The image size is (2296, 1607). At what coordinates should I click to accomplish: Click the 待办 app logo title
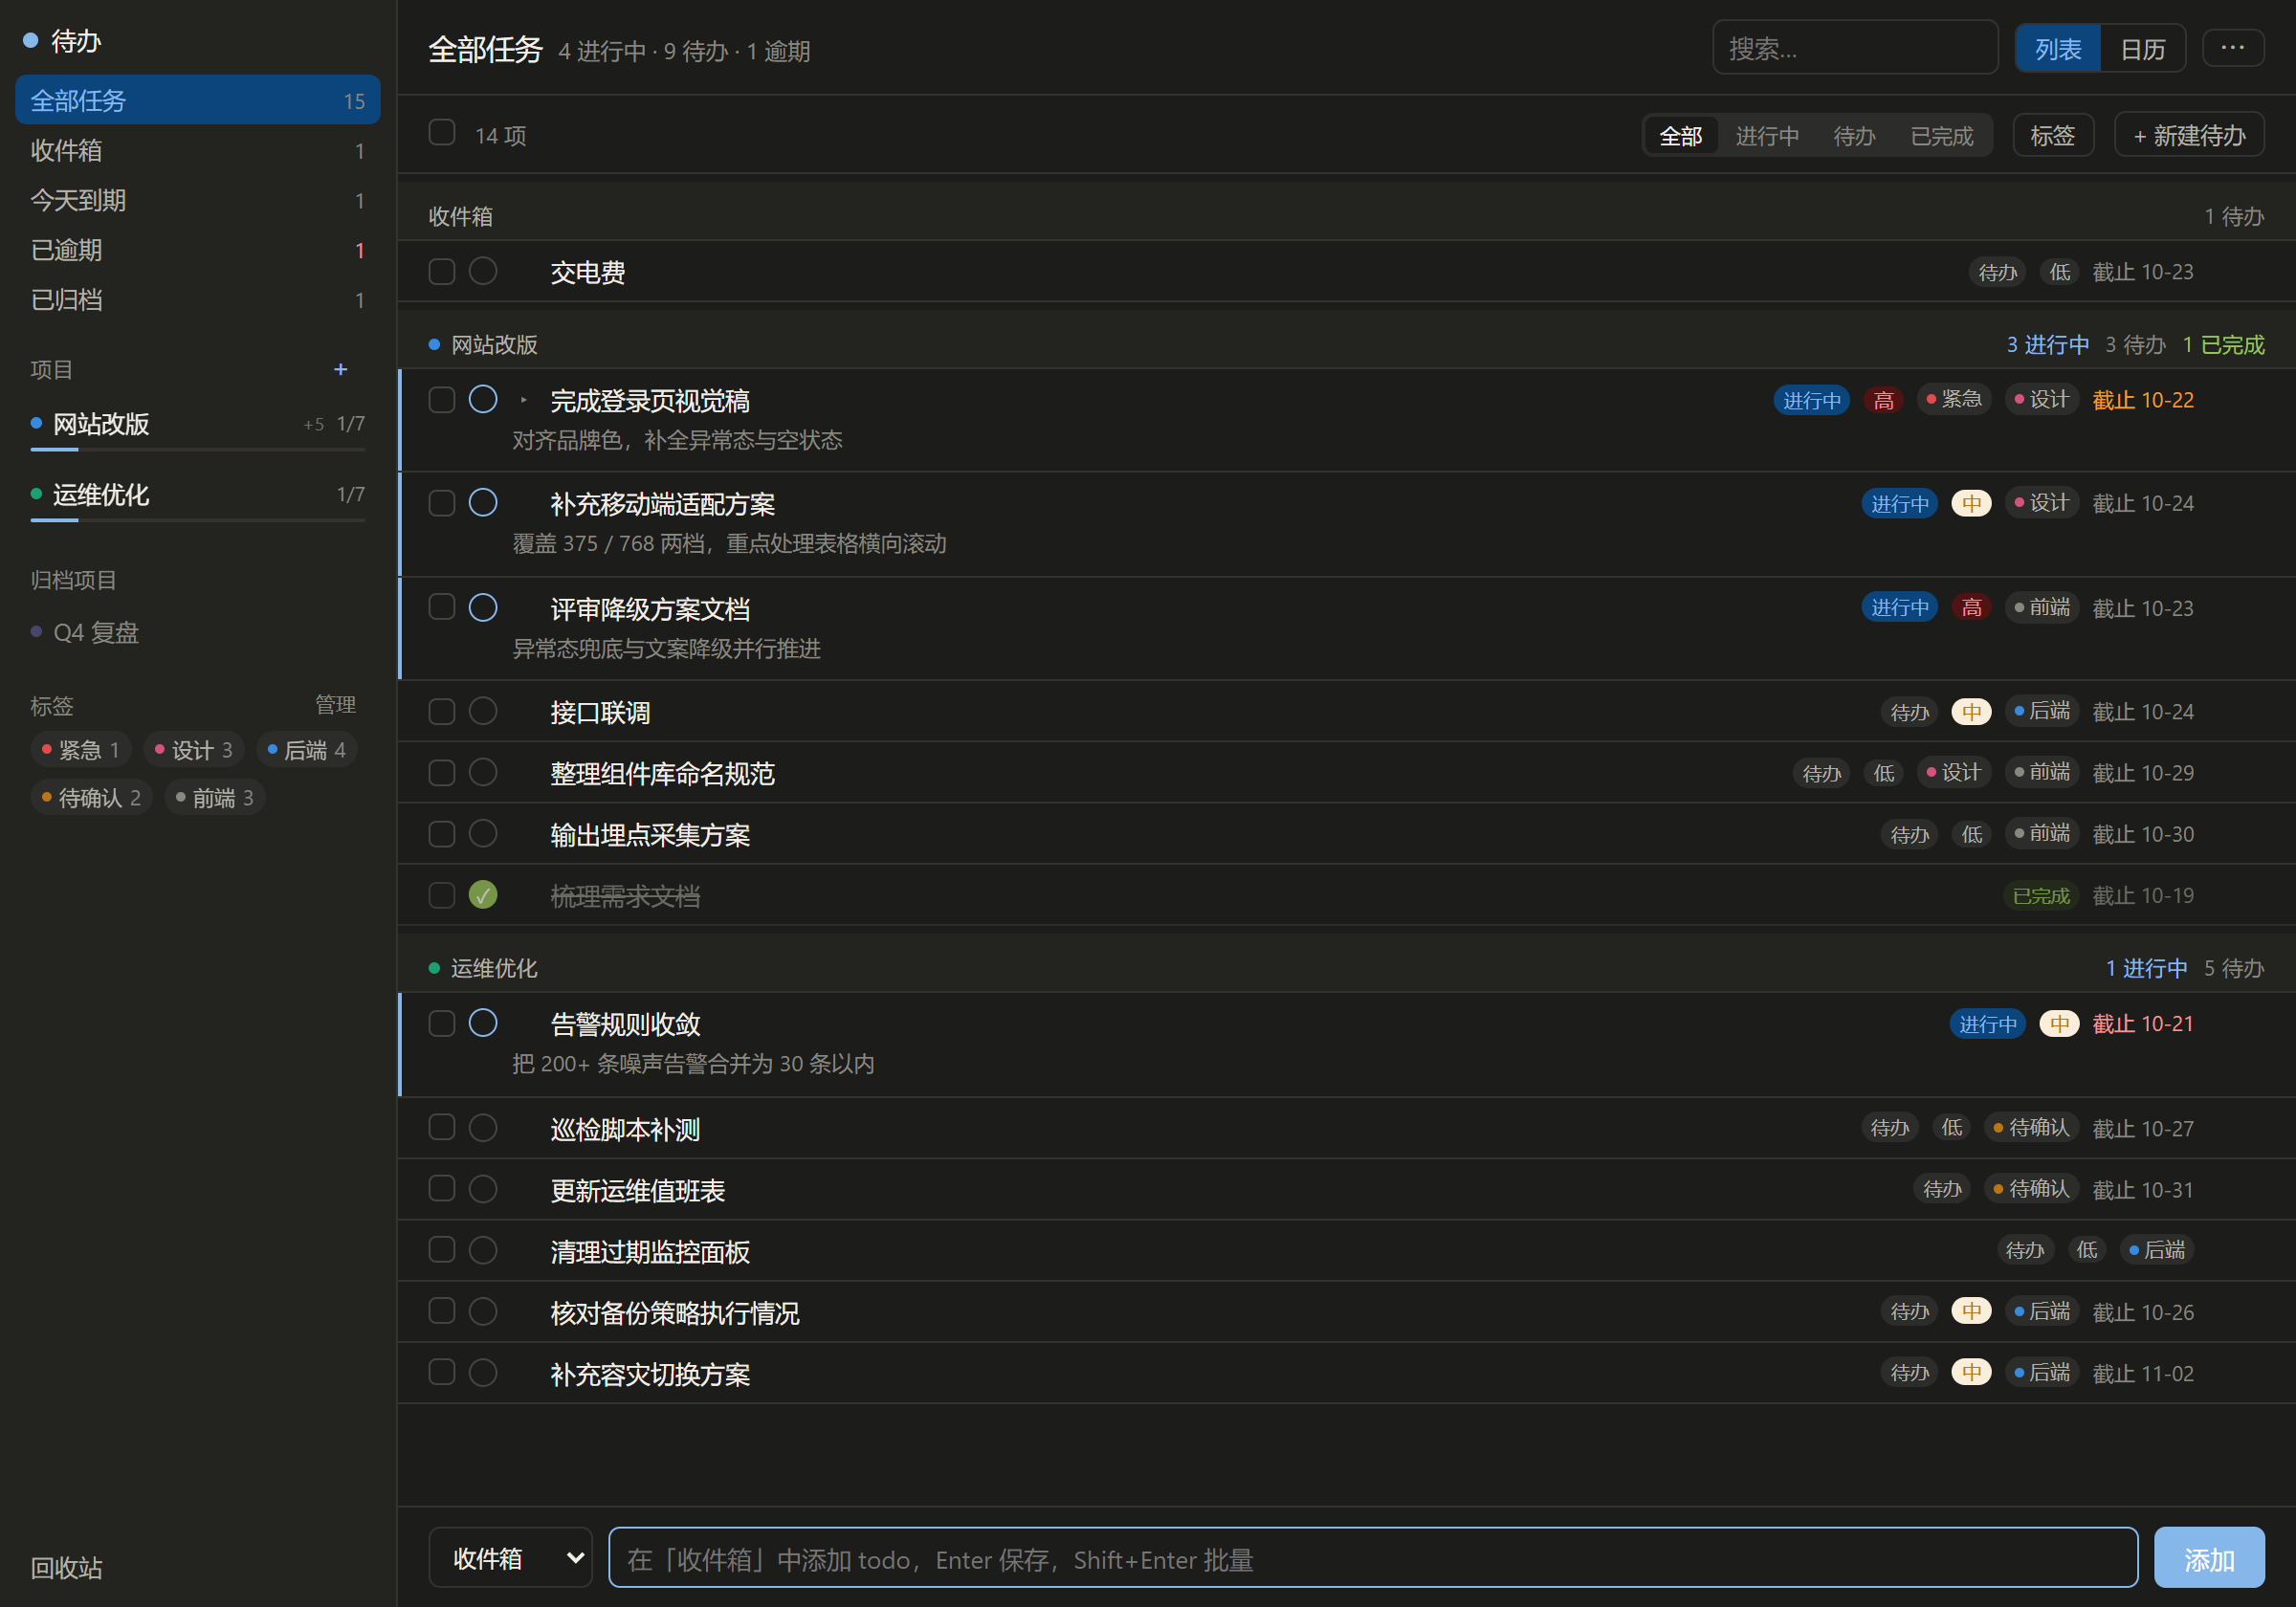(63, 41)
